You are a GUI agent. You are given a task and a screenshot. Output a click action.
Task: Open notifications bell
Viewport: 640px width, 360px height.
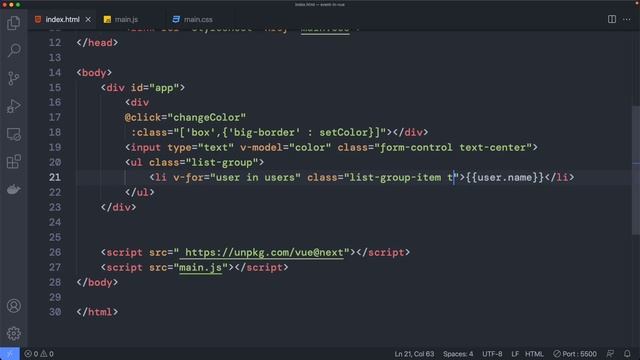tap(627, 354)
